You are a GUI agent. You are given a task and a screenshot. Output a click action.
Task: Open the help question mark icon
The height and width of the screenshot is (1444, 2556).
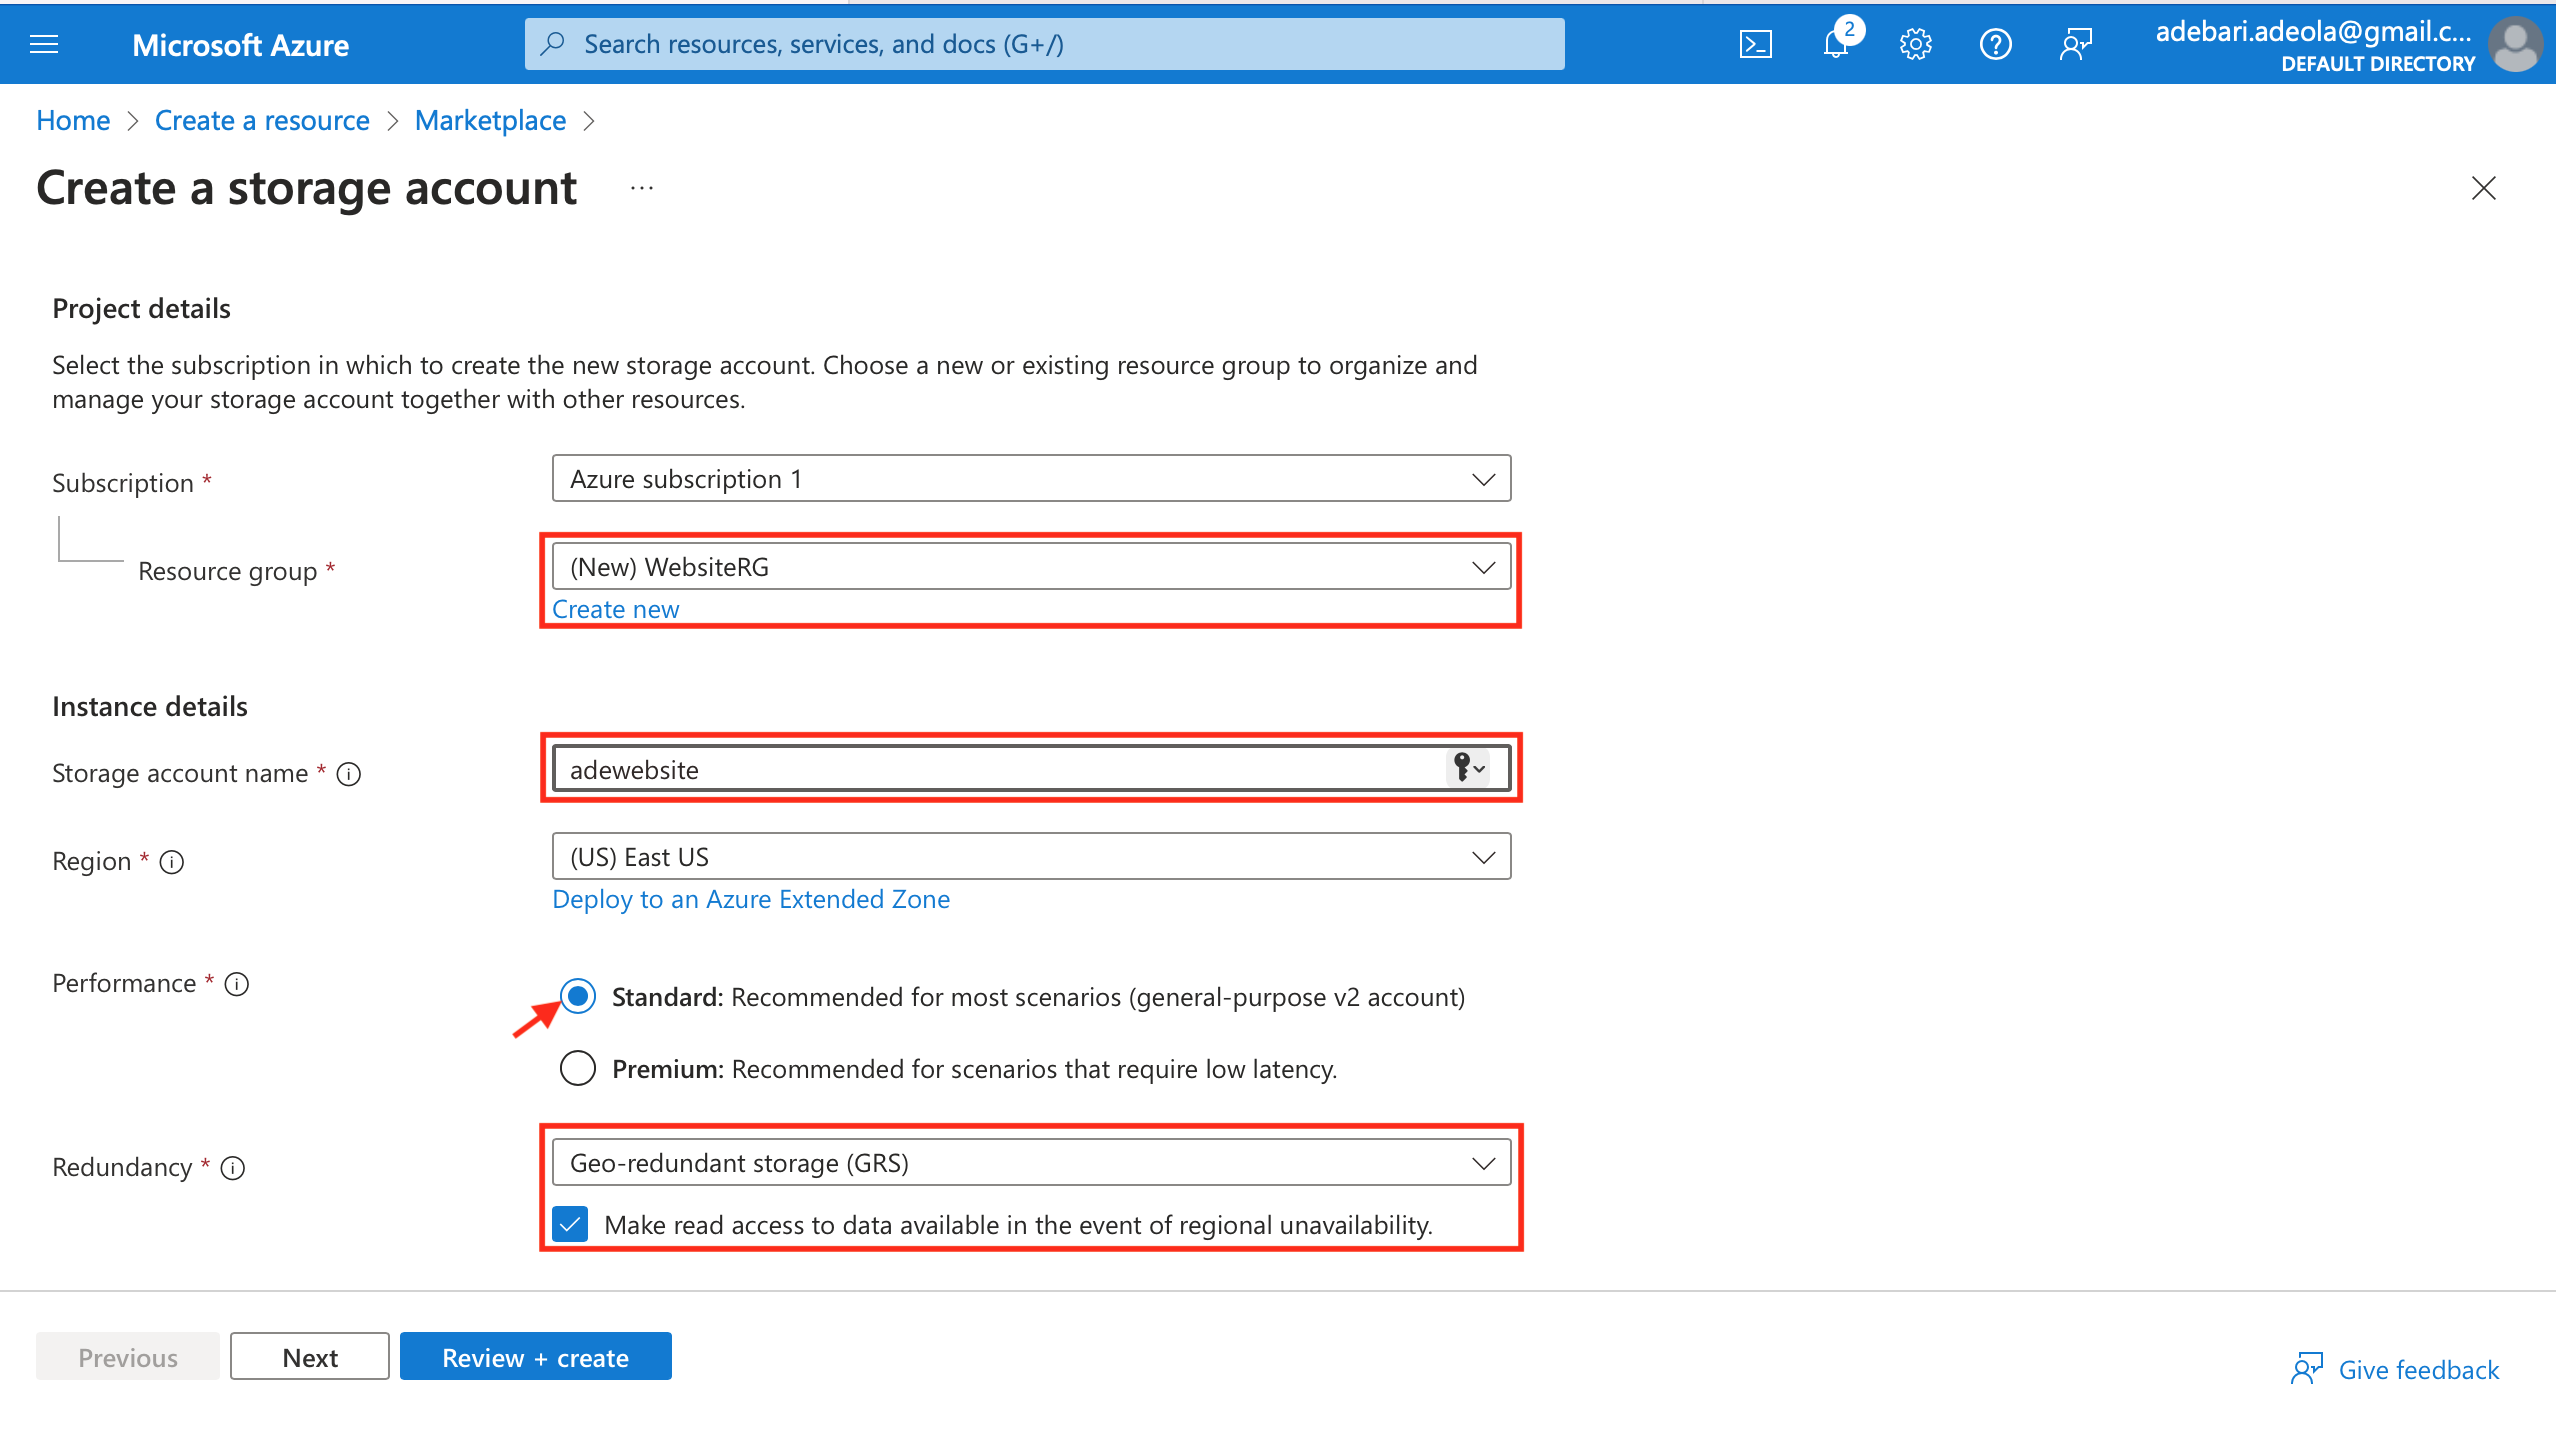point(1995,44)
